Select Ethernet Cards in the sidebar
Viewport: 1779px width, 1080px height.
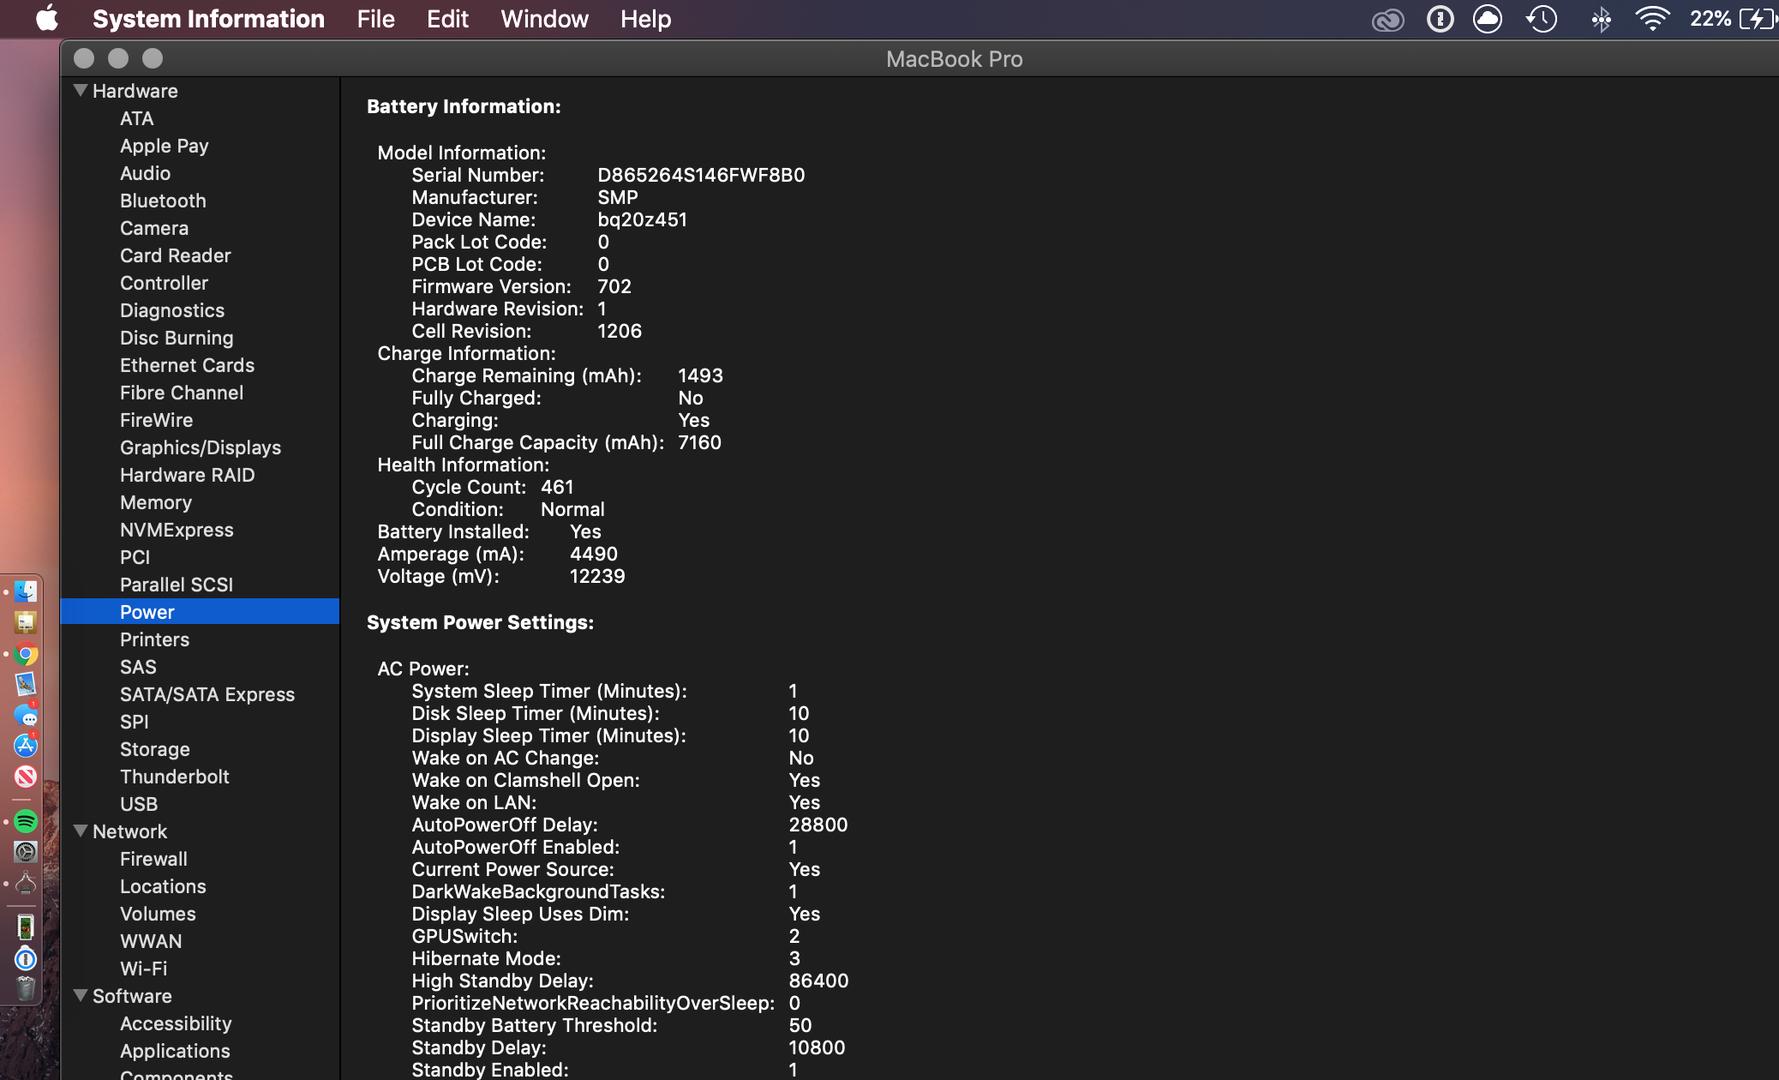click(x=187, y=366)
